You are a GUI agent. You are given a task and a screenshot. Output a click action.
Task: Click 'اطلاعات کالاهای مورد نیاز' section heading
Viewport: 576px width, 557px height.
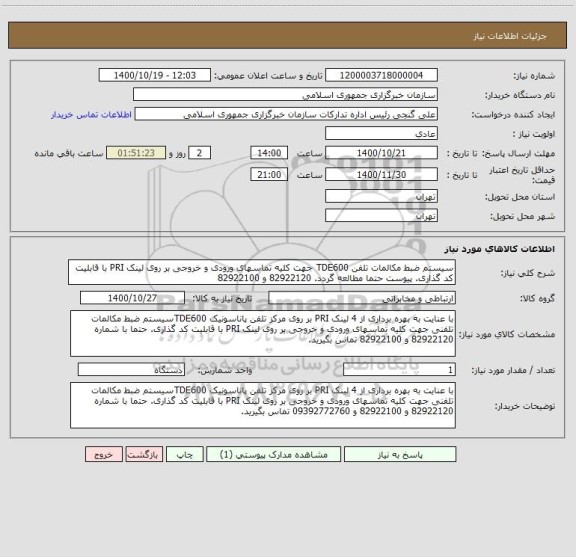(500, 249)
